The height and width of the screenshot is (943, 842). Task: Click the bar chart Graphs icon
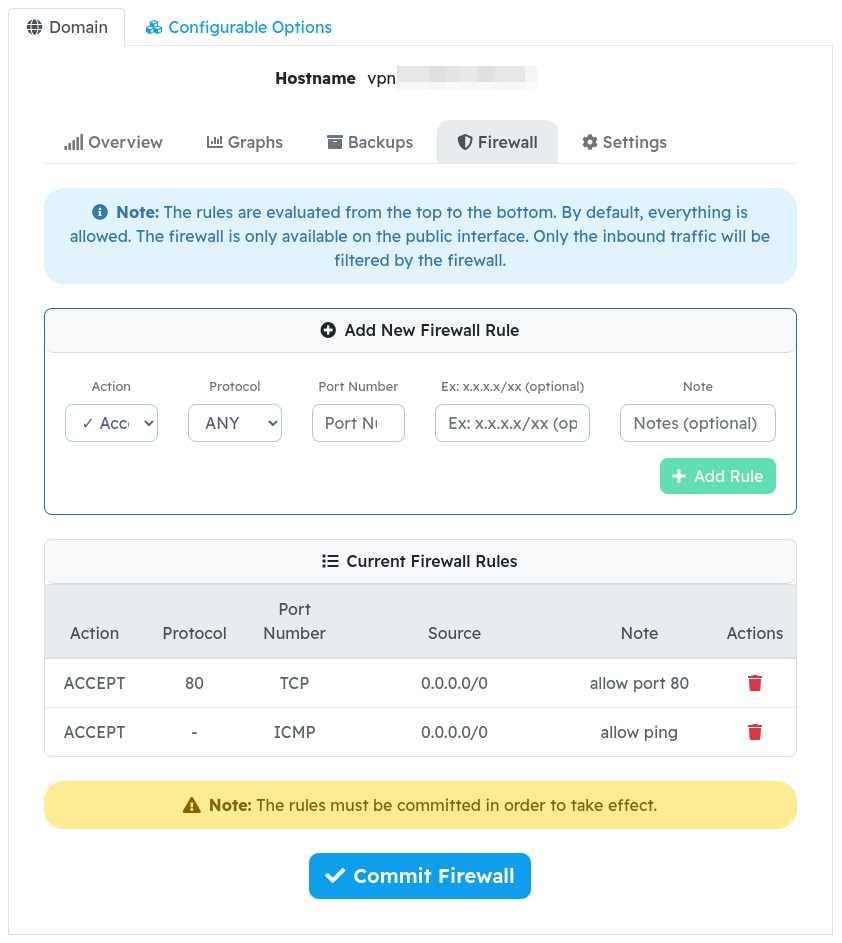(214, 142)
